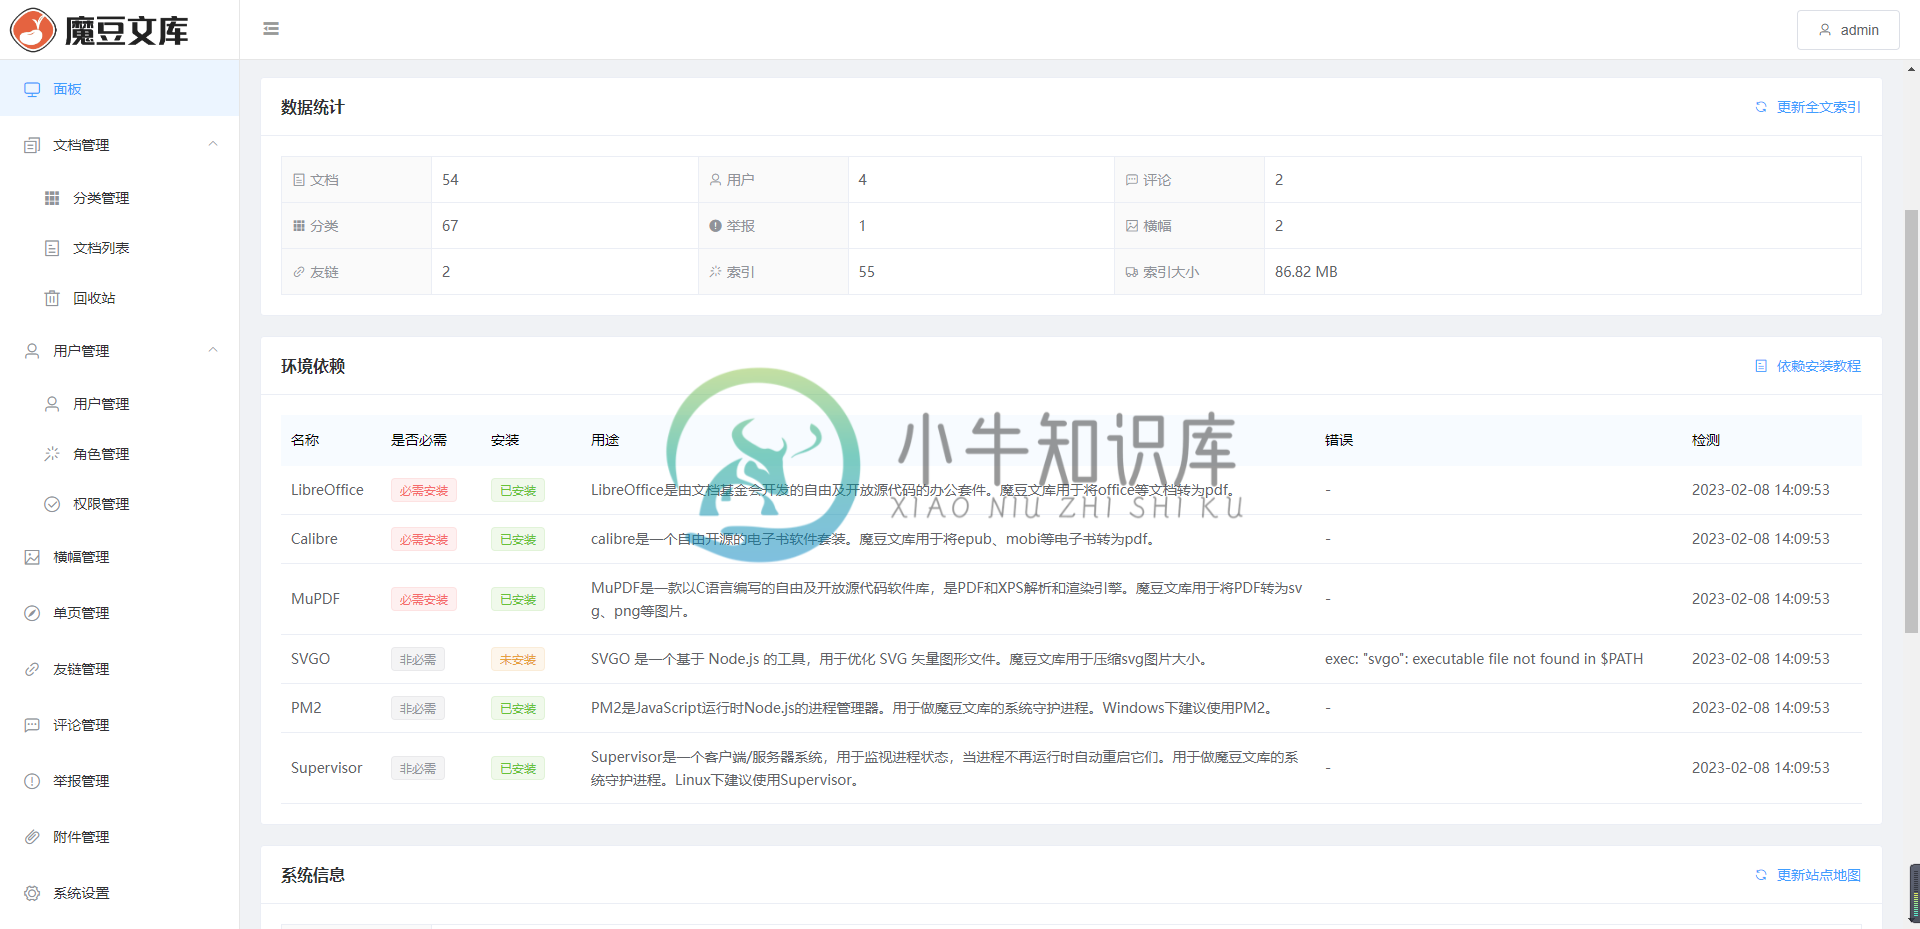Click the 86.82 MB index size value
The image size is (1920, 929).
point(1306,272)
